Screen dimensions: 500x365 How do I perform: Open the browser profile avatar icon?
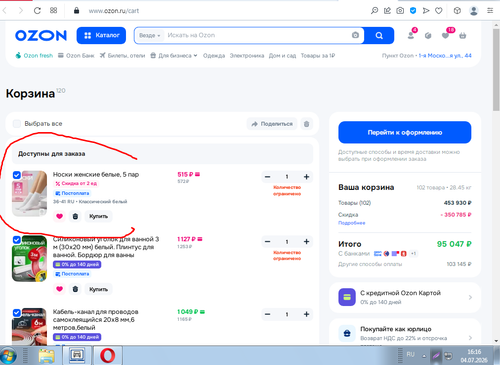tap(474, 11)
